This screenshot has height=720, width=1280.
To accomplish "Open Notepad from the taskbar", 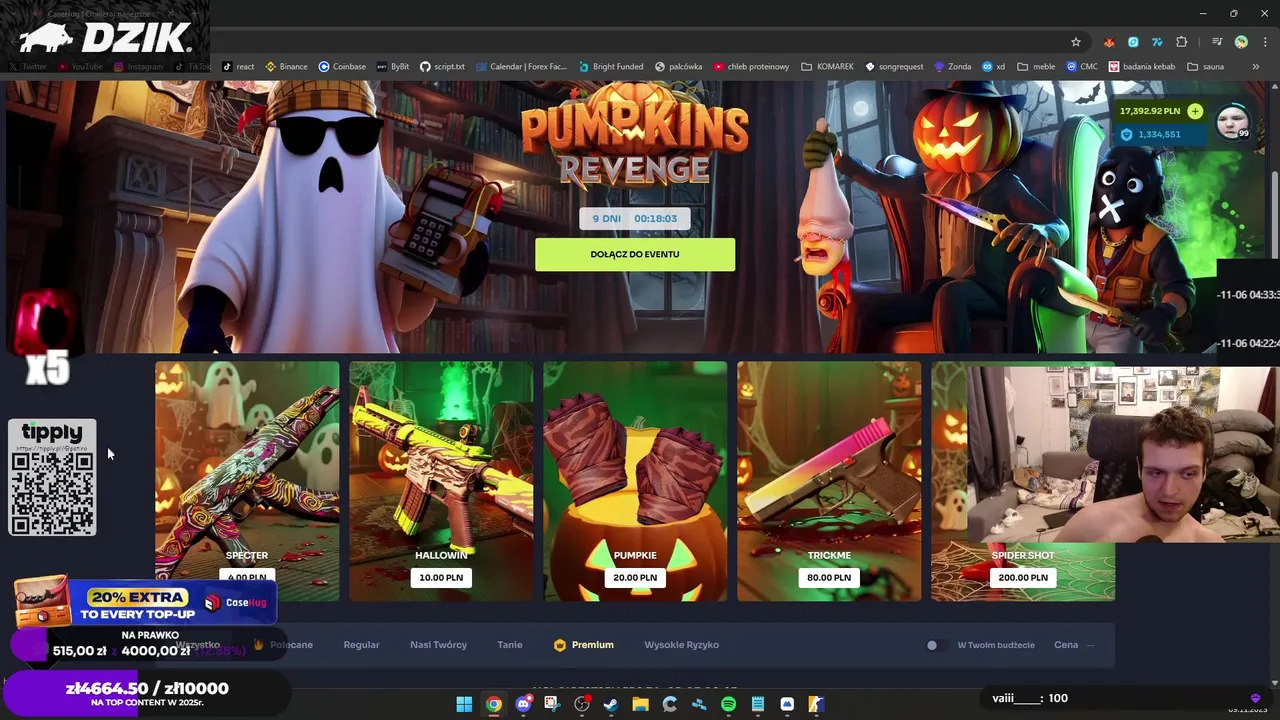I will coord(758,704).
